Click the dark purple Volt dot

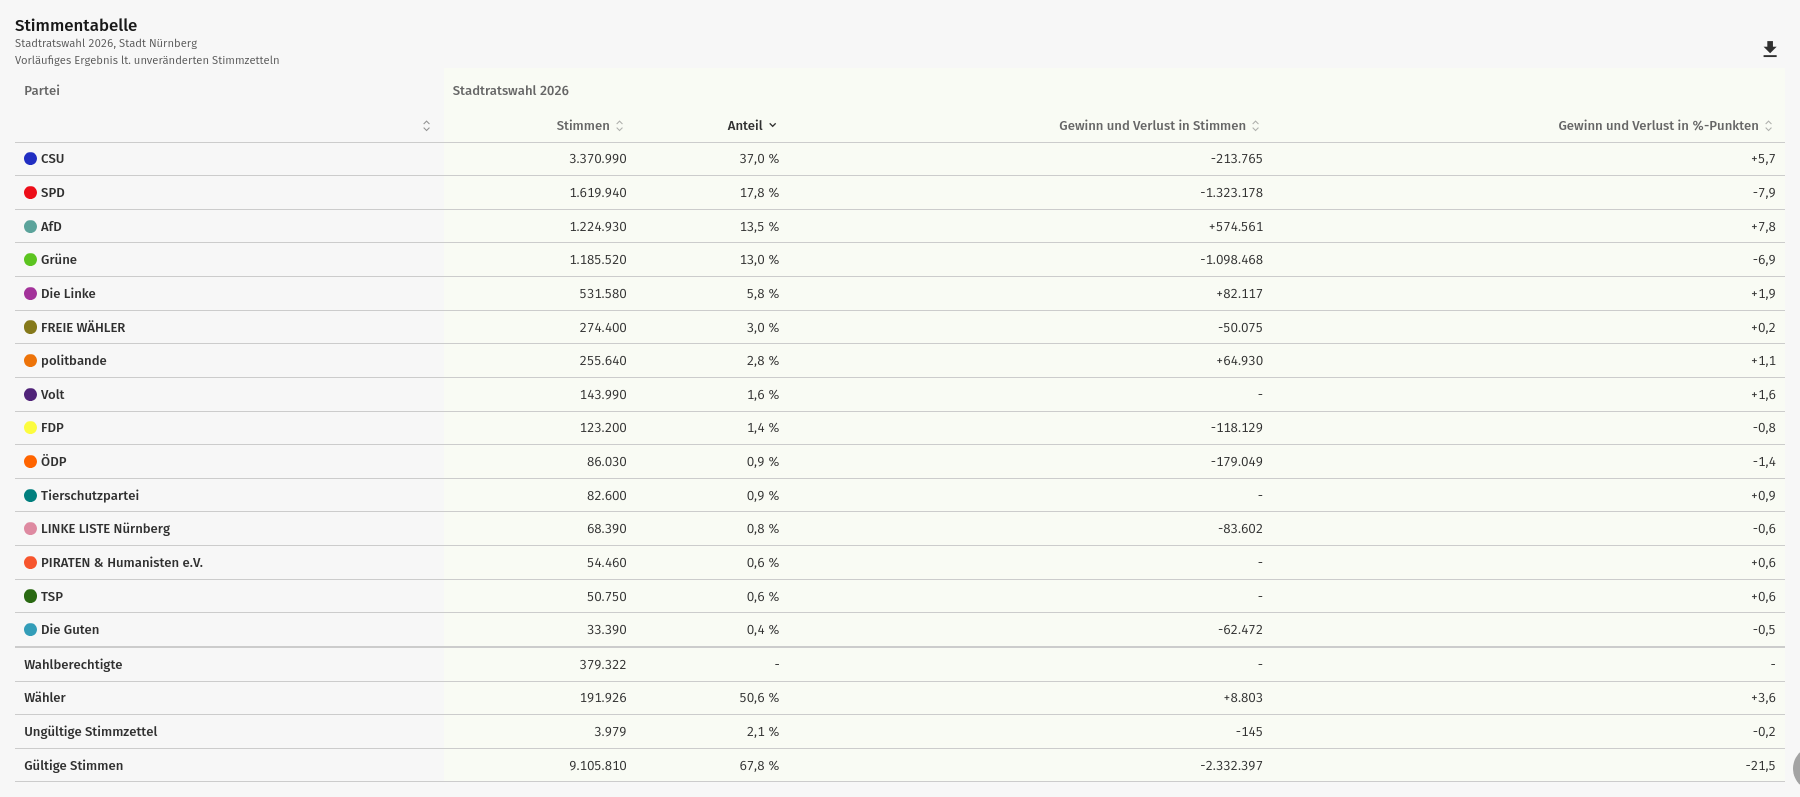31,395
